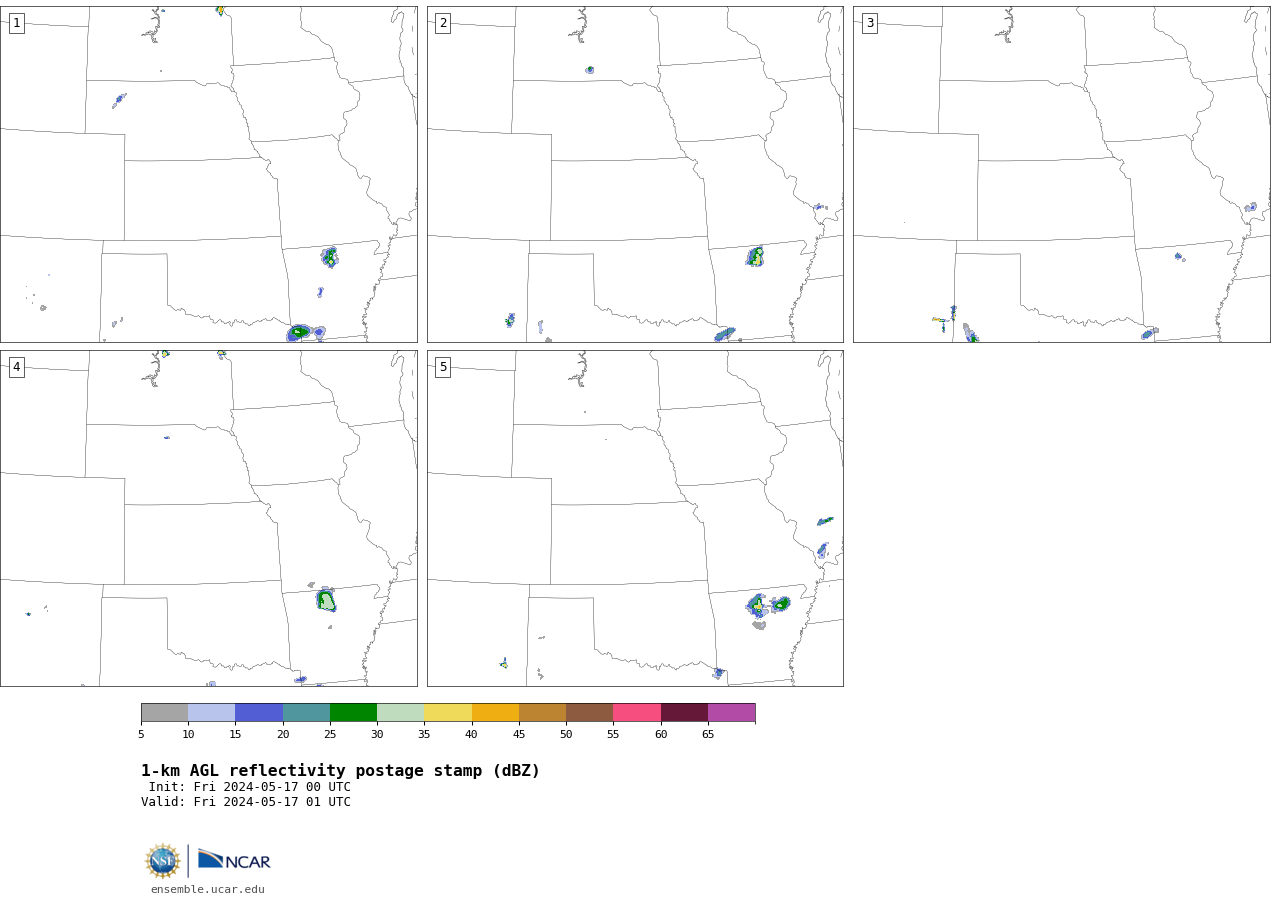Open ensemble member 3 map thumbnail
The image size is (1280, 901).
pyautogui.click(x=1062, y=174)
